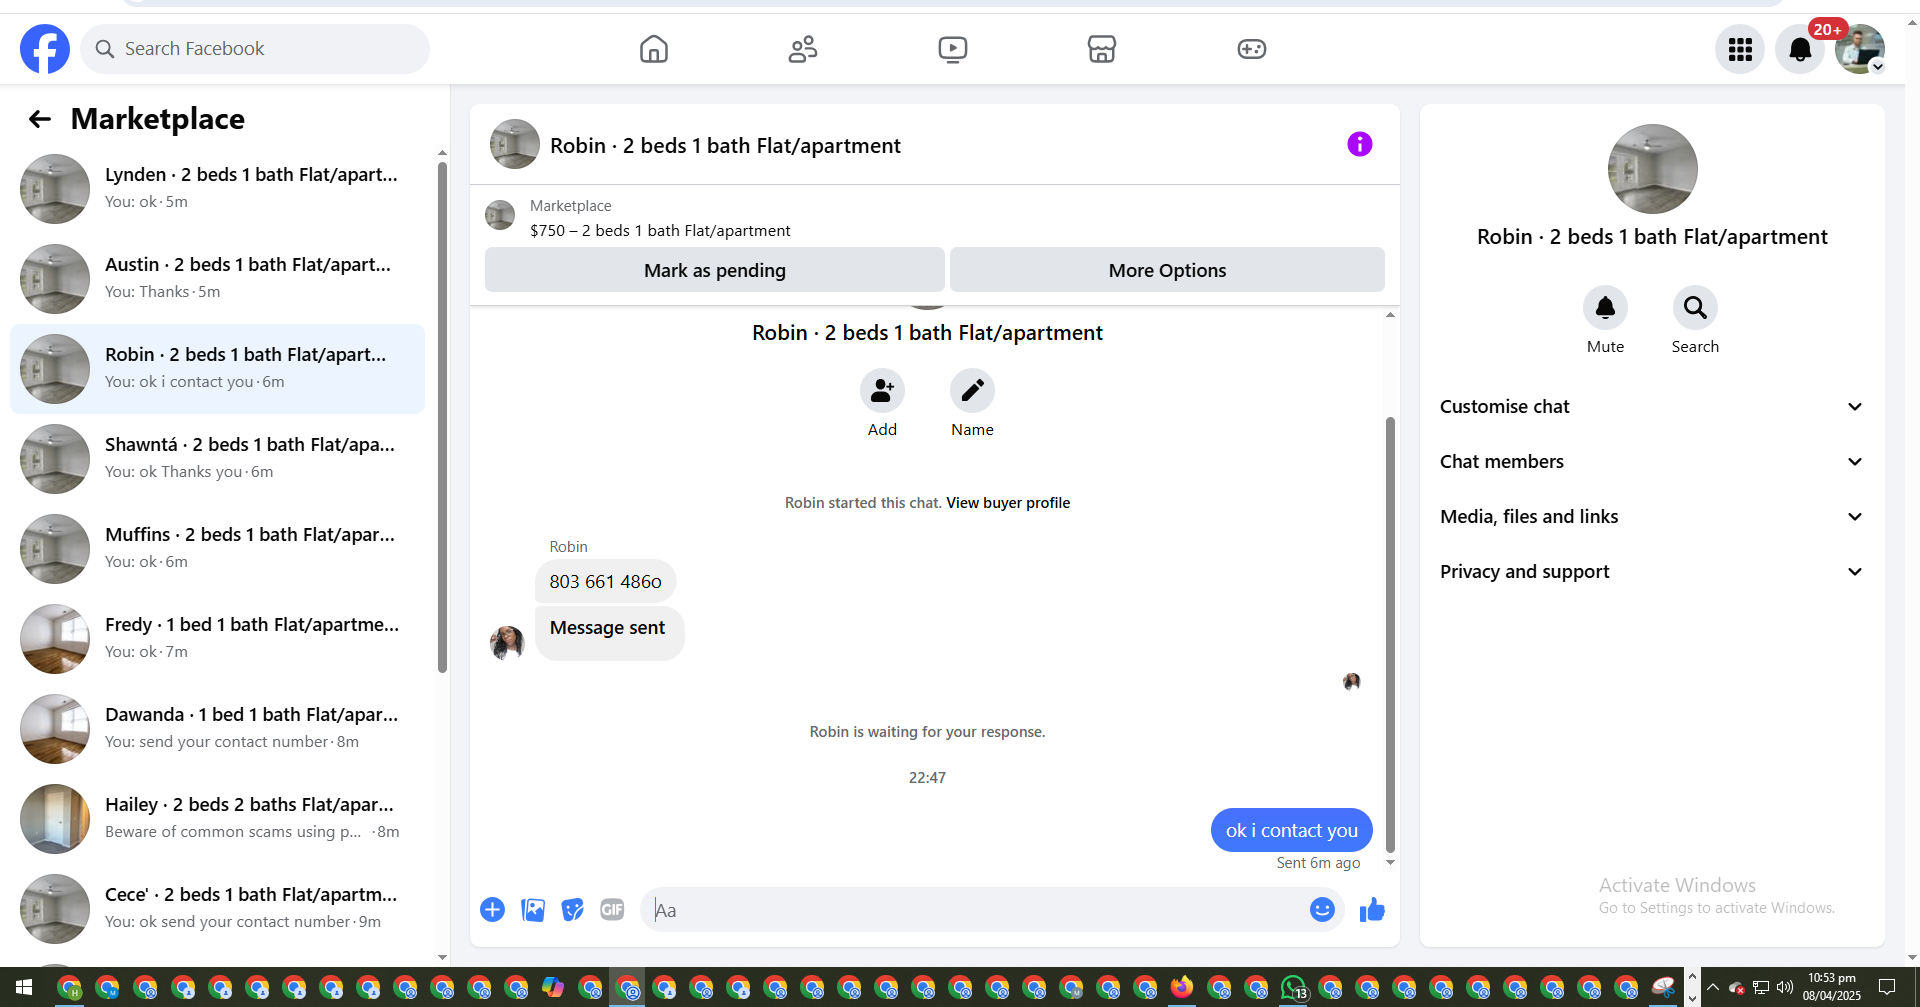Viewport: 1920px width, 1007px height.
Task: Select the Robin conversation in the list
Action: point(217,369)
